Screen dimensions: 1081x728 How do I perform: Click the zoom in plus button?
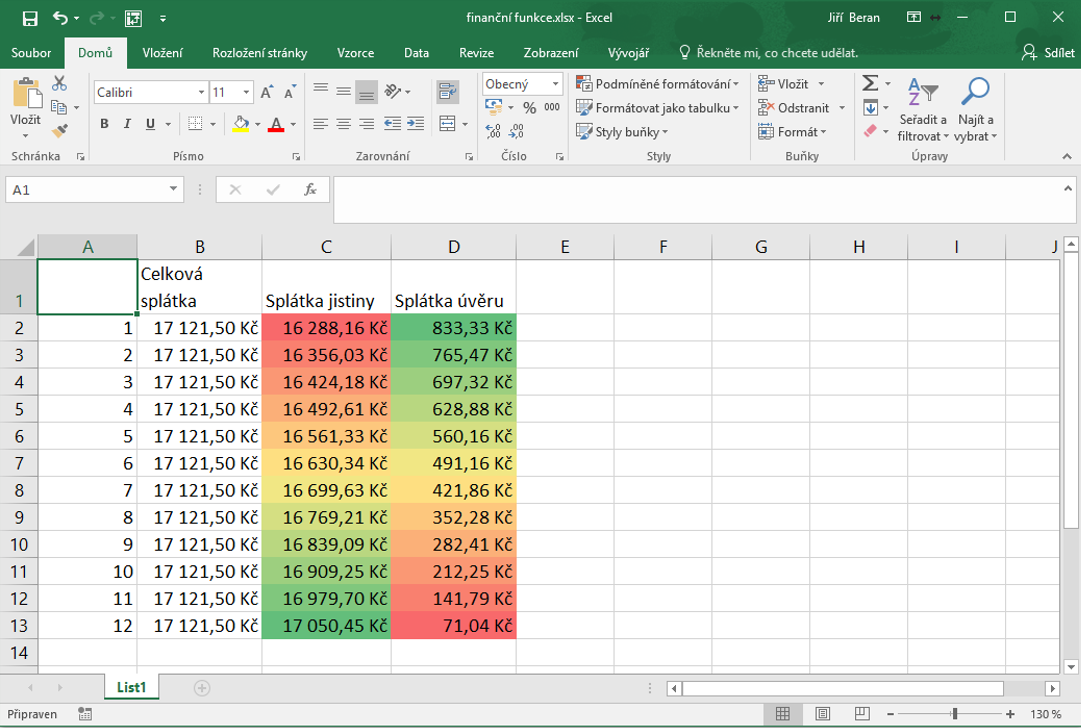tap(1010, 714)
